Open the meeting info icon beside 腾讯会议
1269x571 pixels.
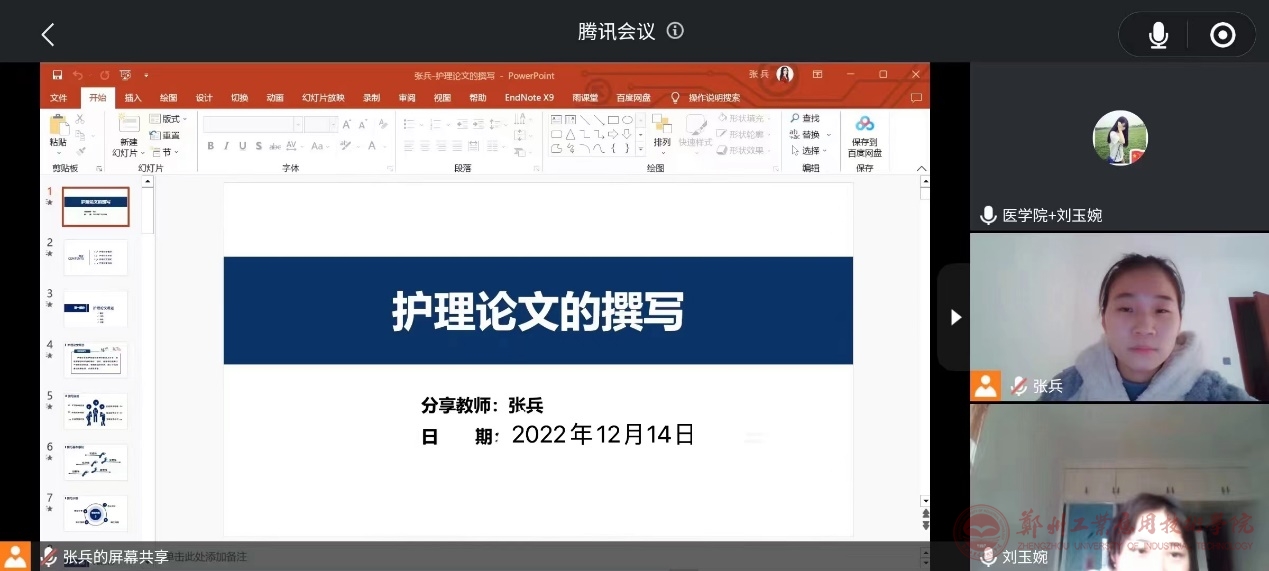coord(675,31)
